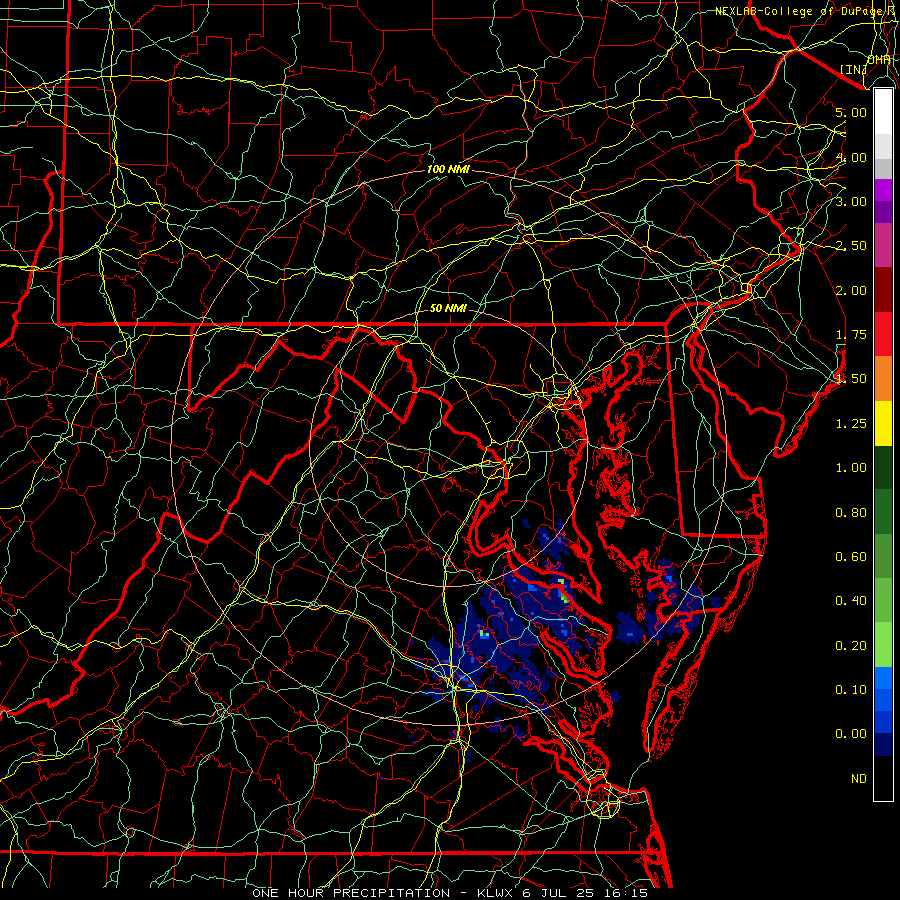Screen dimensions: 900x900
Task: Click the '4.00' legend value
Action: point(851,157)
